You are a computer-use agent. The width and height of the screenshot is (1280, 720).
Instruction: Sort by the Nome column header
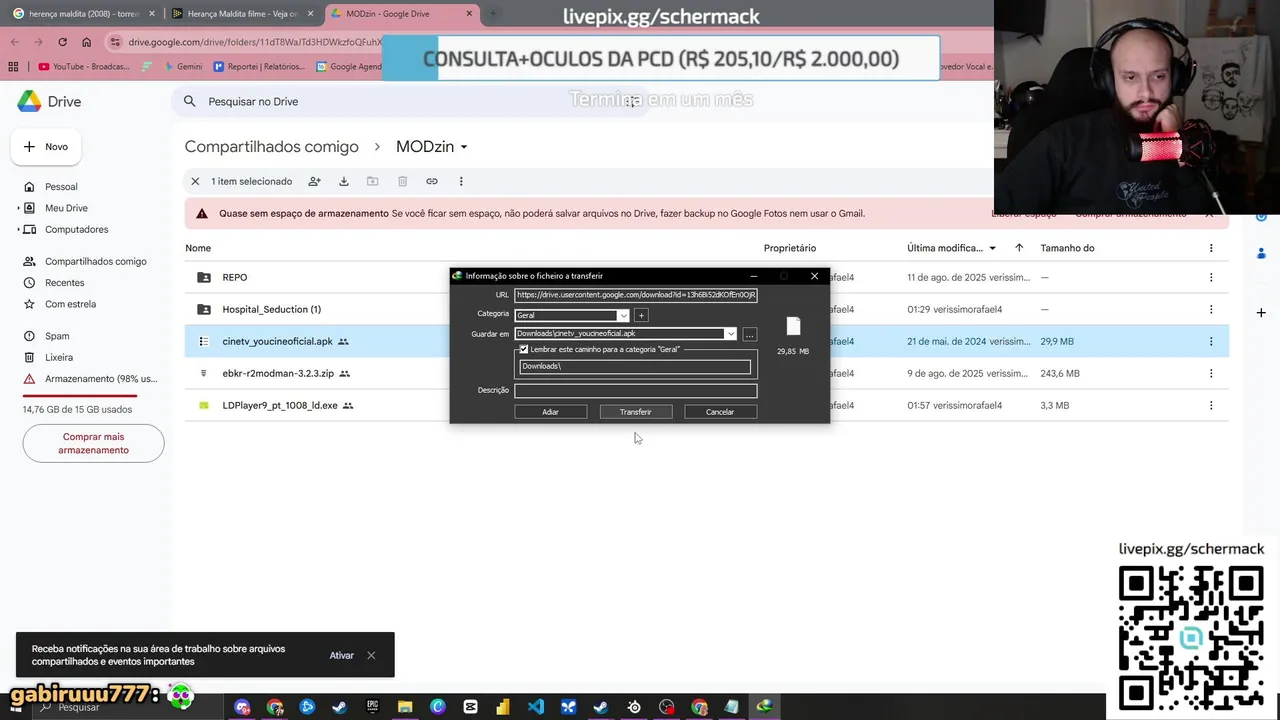coord(198,248)
